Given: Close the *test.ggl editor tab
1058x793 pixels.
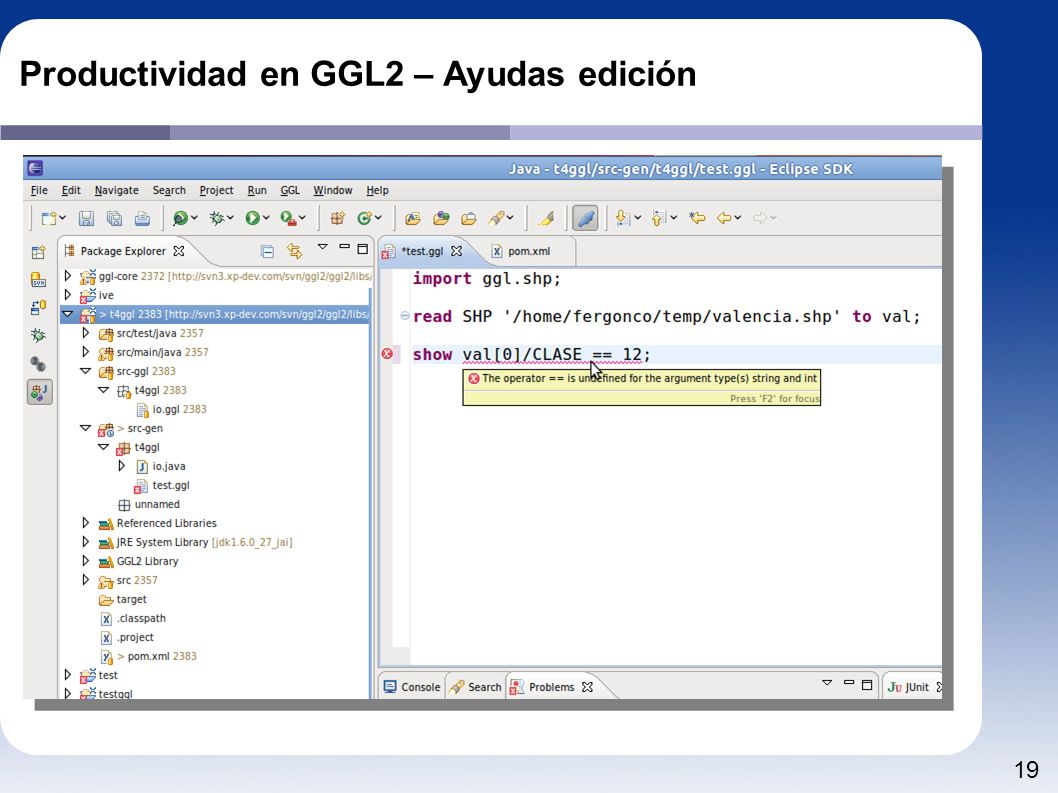Looking at the screenshot, I should (457, 251).
